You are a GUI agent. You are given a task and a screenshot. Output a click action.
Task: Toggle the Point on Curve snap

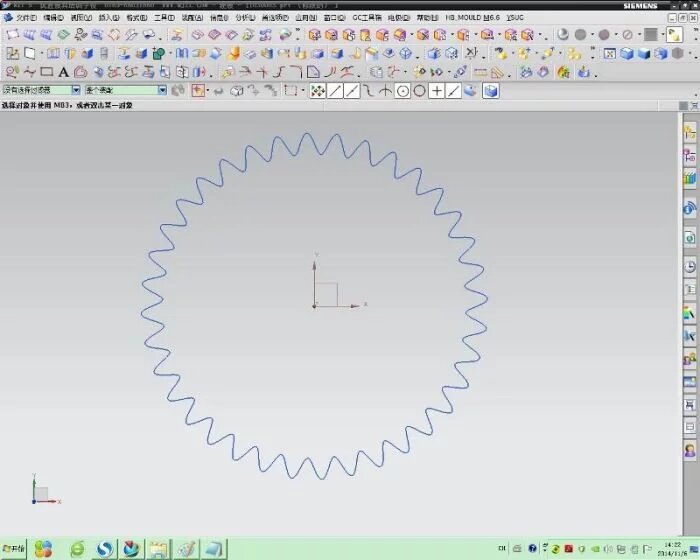454,91
